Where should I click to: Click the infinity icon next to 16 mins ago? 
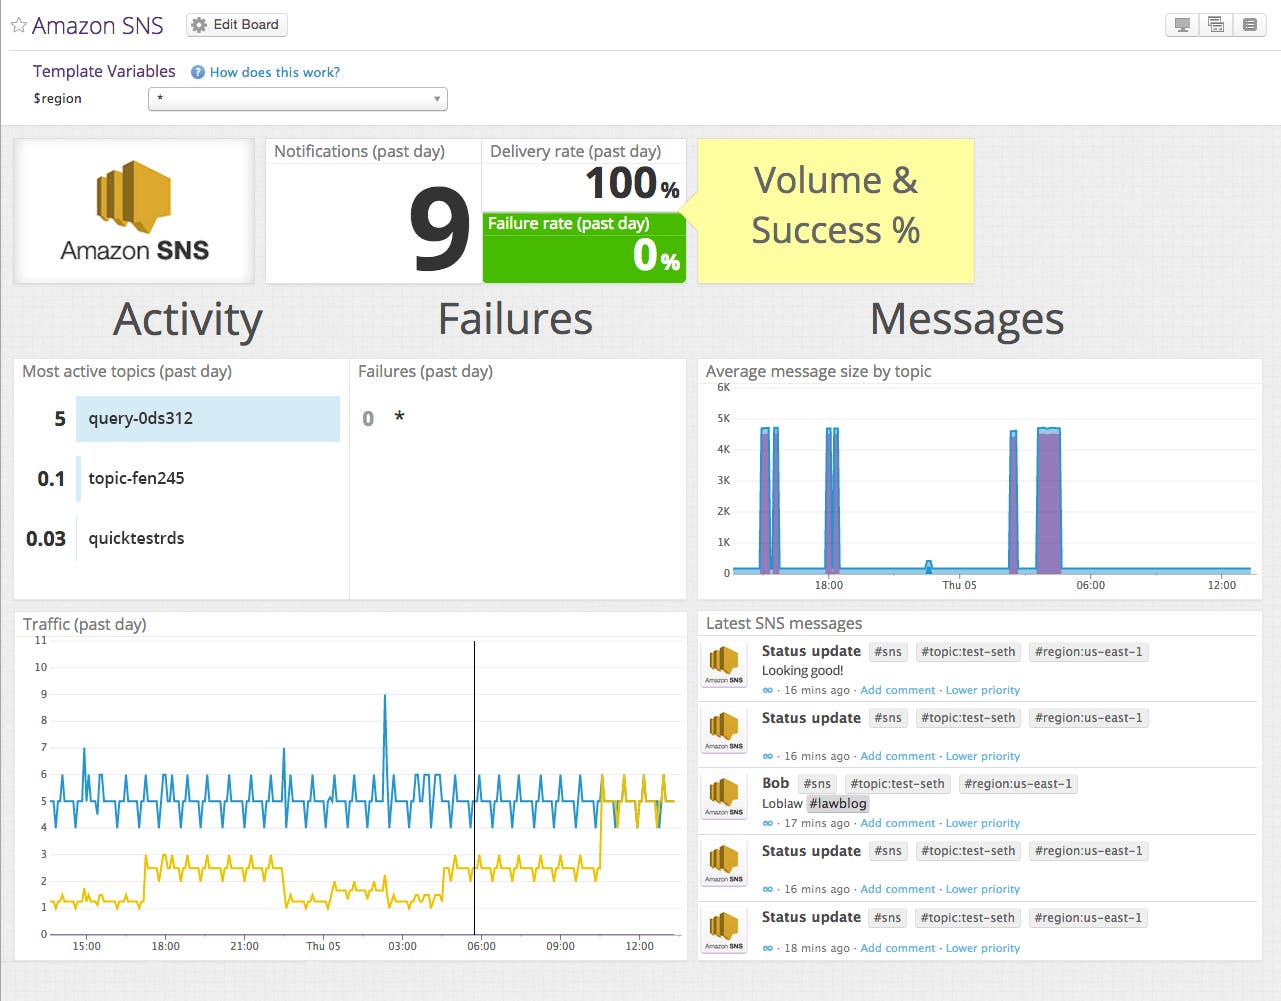(766, 690)
